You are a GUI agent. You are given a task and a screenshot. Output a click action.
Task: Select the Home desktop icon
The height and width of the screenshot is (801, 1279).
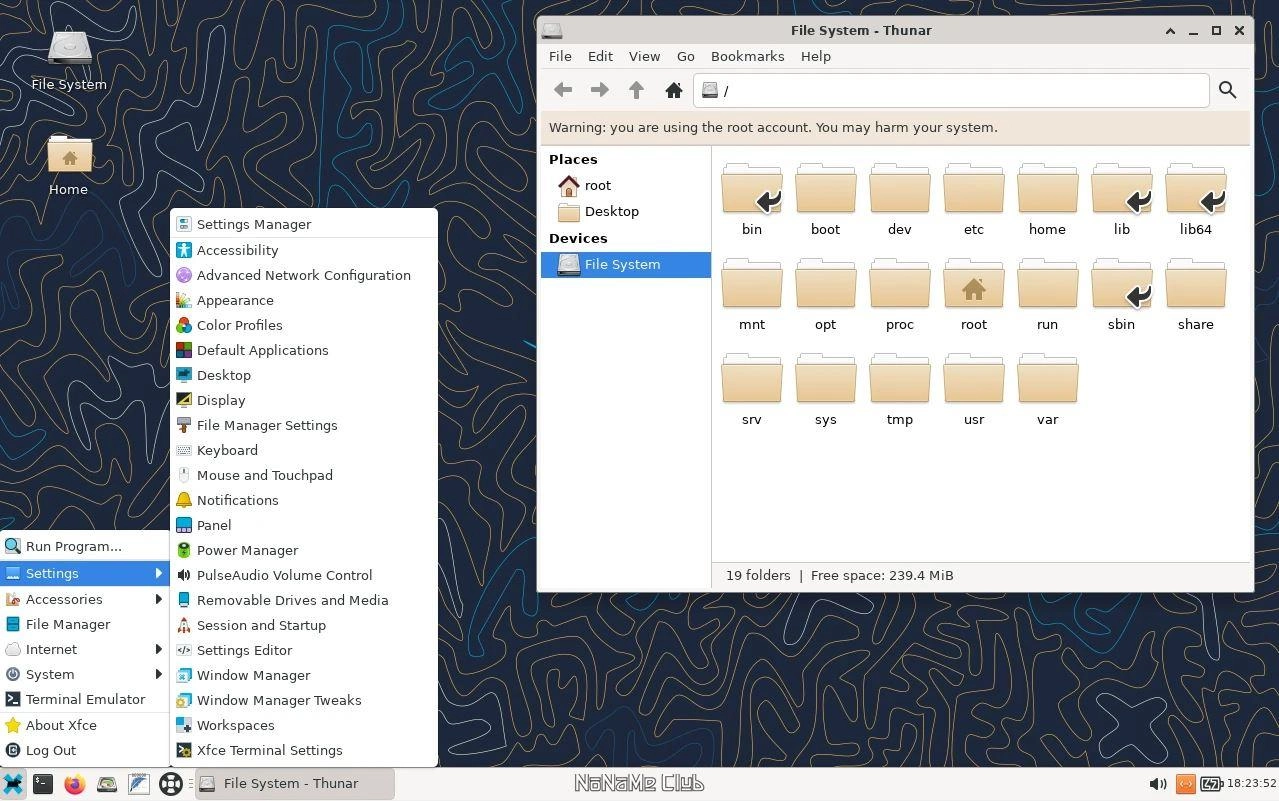pyautogui.click(x=69, y=165)
